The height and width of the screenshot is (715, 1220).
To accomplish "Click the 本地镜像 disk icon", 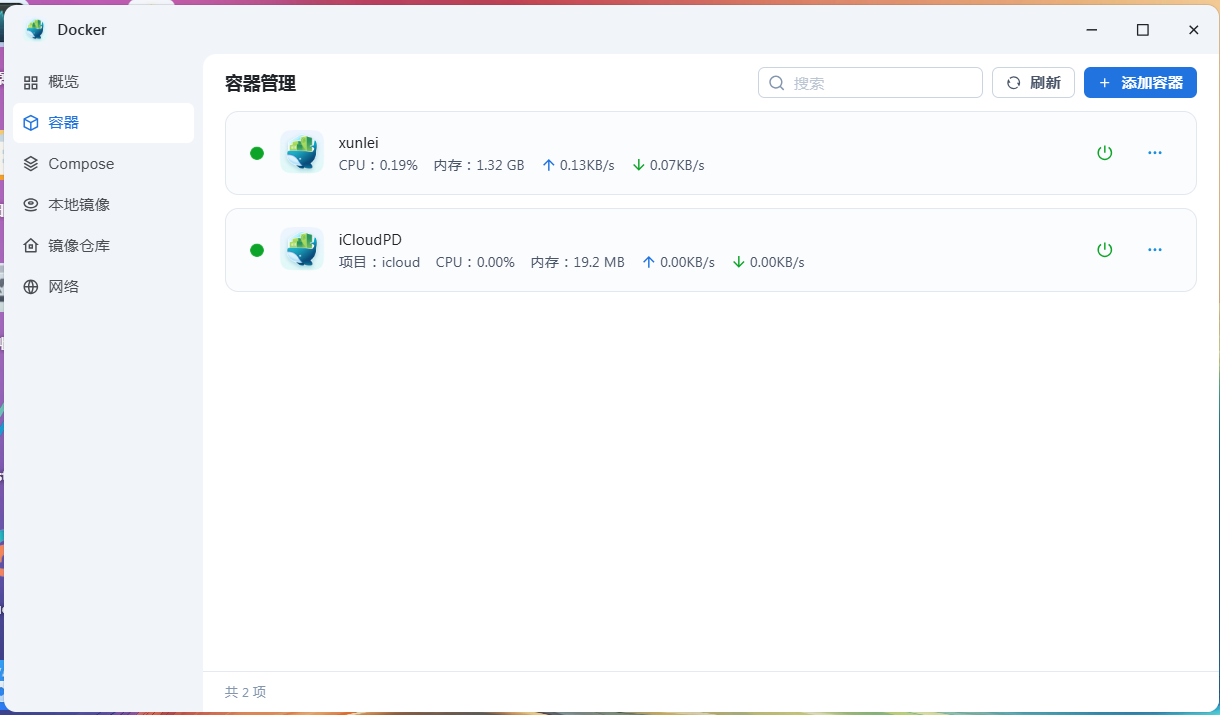I will tap(31, 205).
